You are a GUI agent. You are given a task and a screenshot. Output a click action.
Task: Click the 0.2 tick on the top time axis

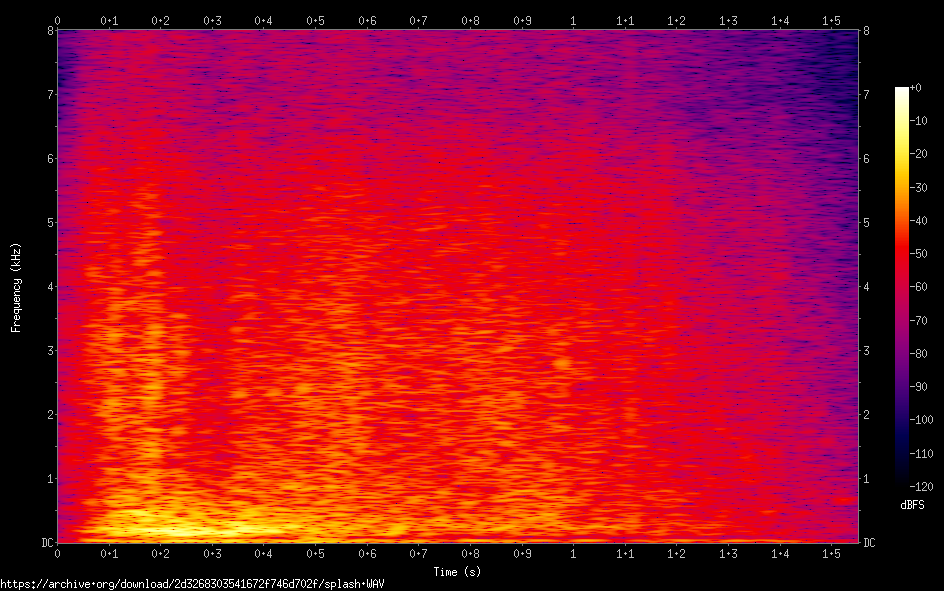(160, 20)
